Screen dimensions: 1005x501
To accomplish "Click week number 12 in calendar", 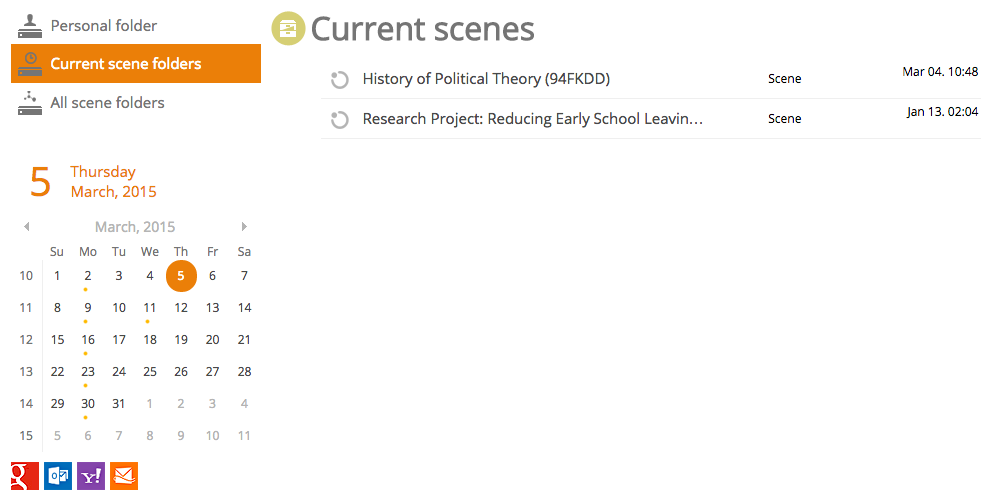I will [26, 340].
